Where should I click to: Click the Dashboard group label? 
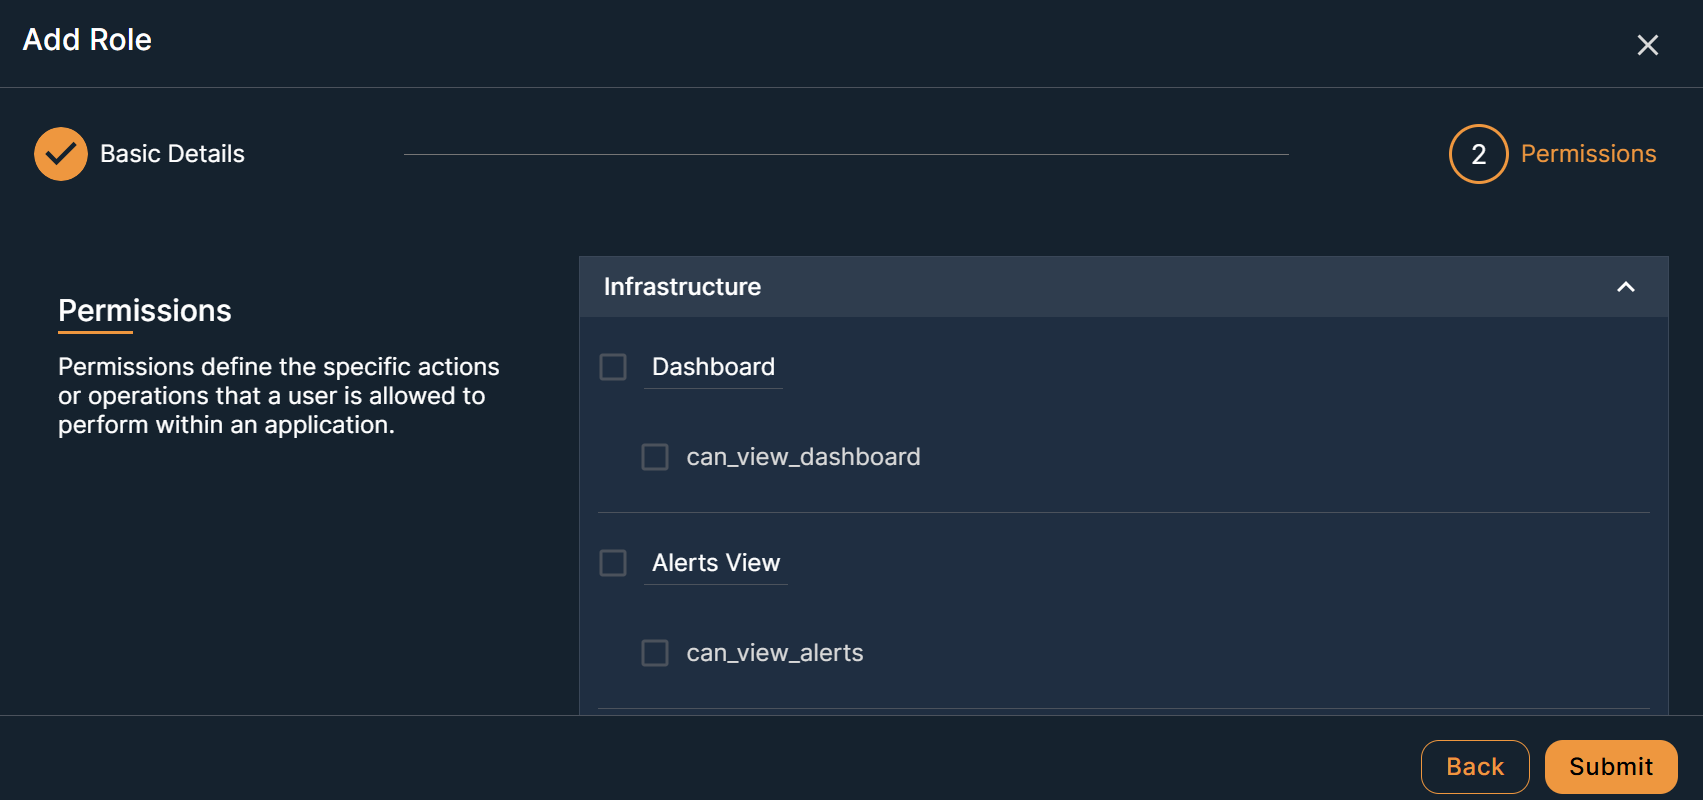tap(713, 367)
